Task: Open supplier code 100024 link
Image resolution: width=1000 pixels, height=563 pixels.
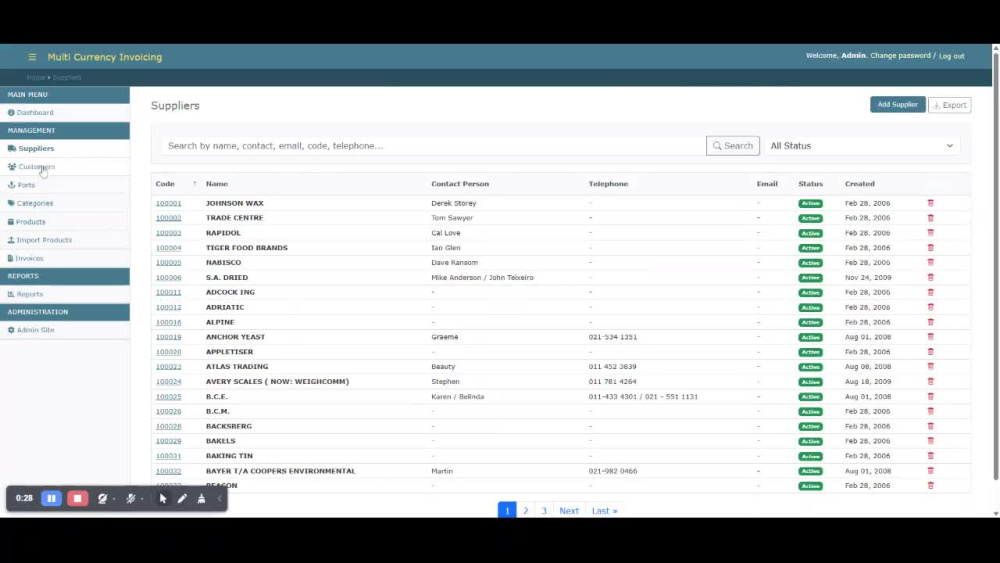Action: coord(168,381)
